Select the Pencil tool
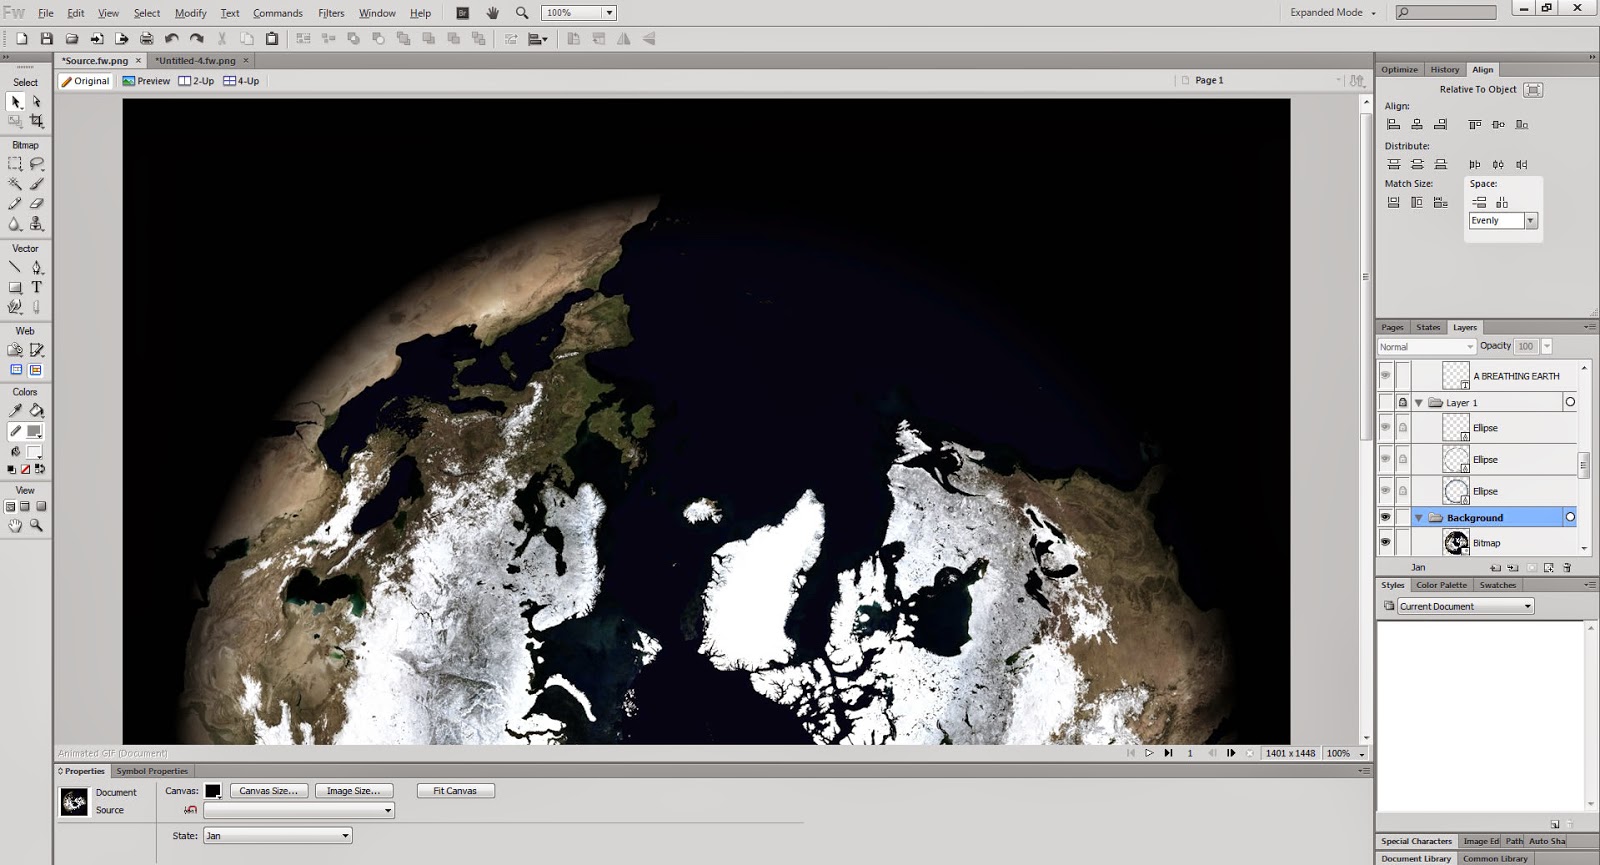The width and height of the screenshot is (1600, 865). click(x=15, y=203)
